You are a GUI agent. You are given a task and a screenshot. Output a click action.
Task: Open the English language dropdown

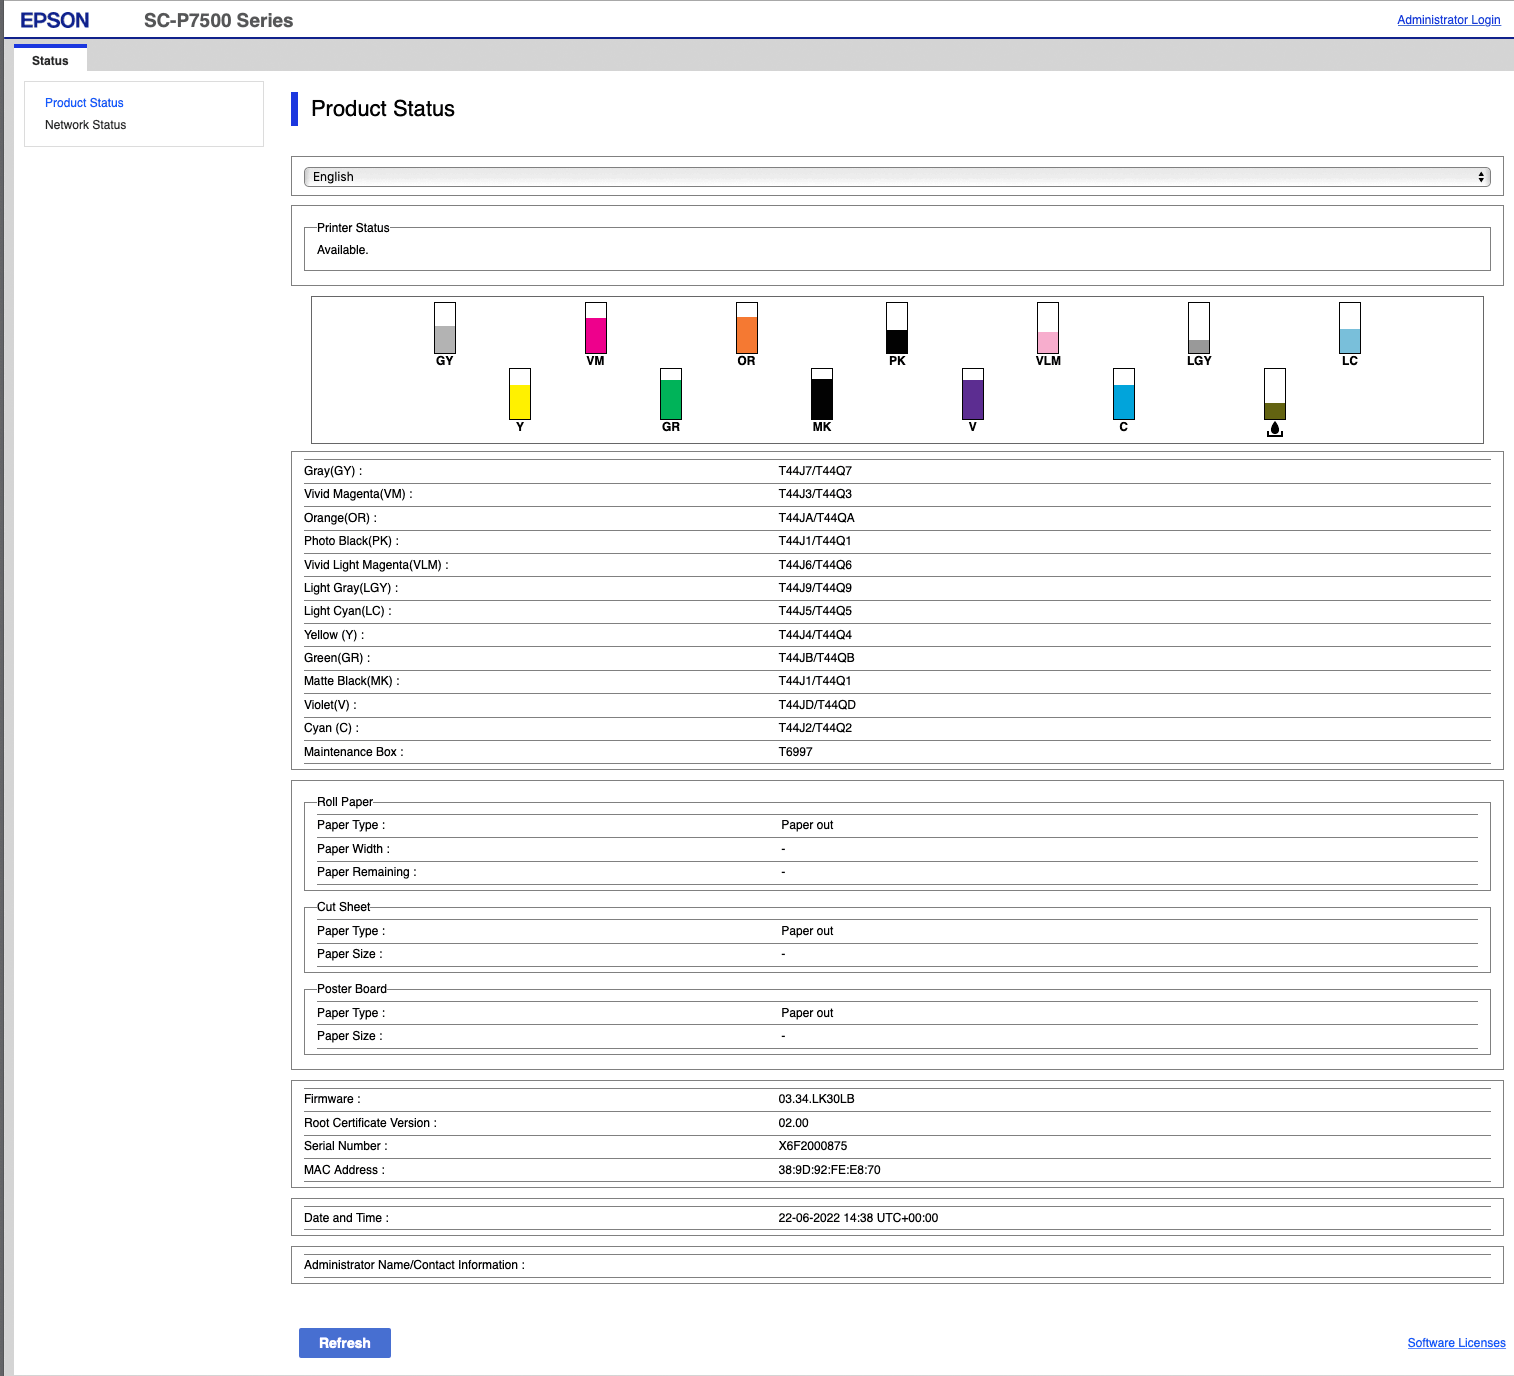click(897, 177)
